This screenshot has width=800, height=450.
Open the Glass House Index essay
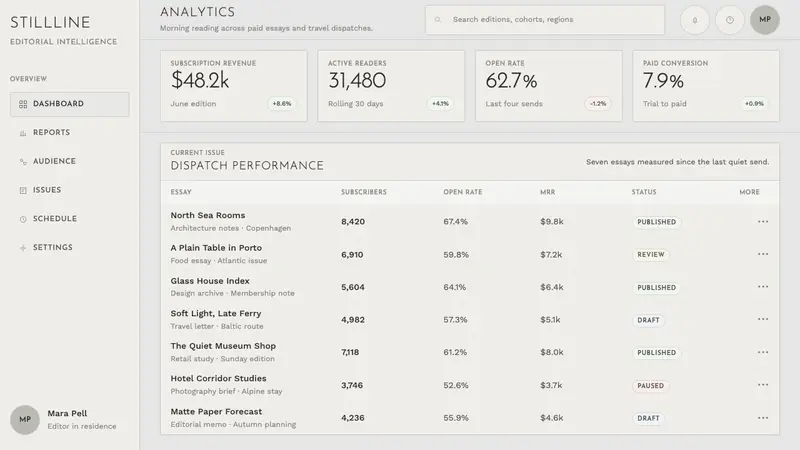[x=210, y=281]
